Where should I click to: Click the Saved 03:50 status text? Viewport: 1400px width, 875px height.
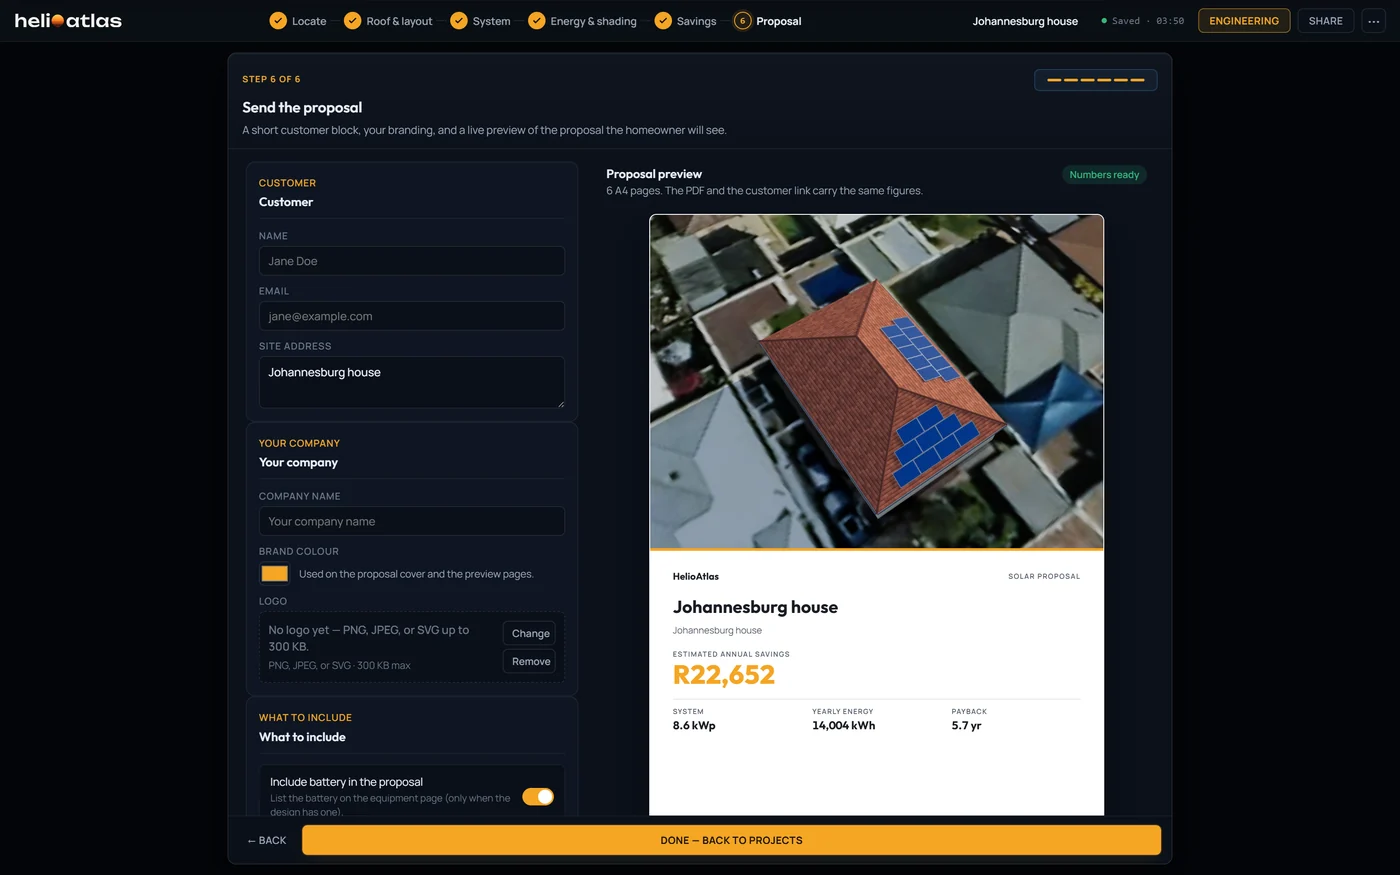(x=1142, y=21)
